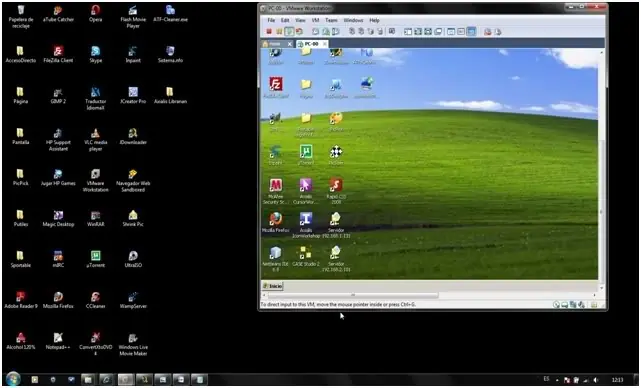Open the Team menu
This screenshot has width=641, height=388.
[x=331, y=20]
